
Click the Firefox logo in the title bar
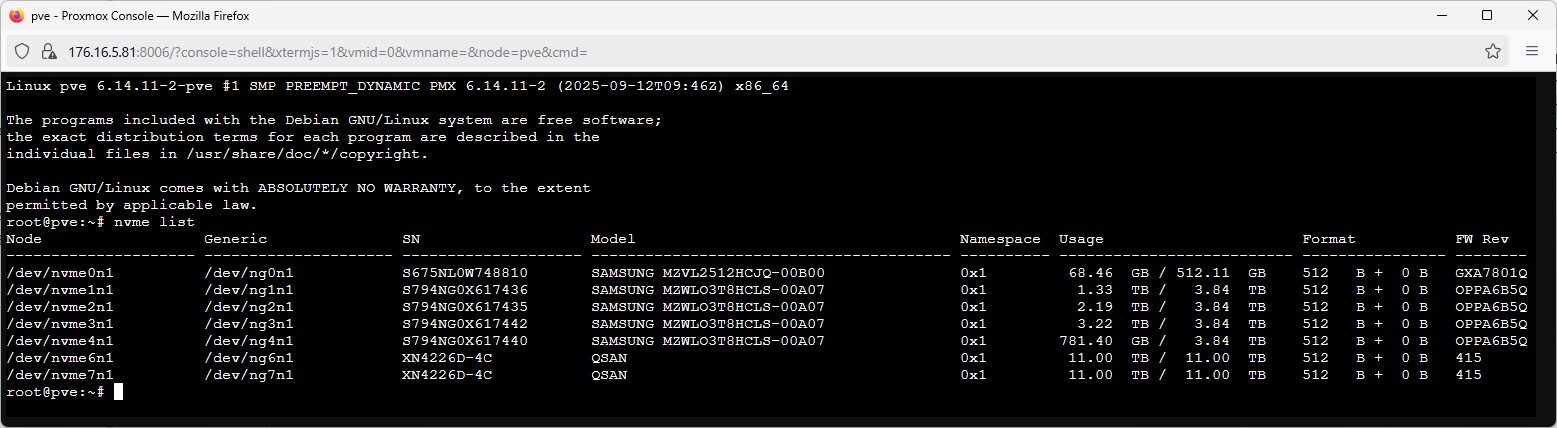16,16
